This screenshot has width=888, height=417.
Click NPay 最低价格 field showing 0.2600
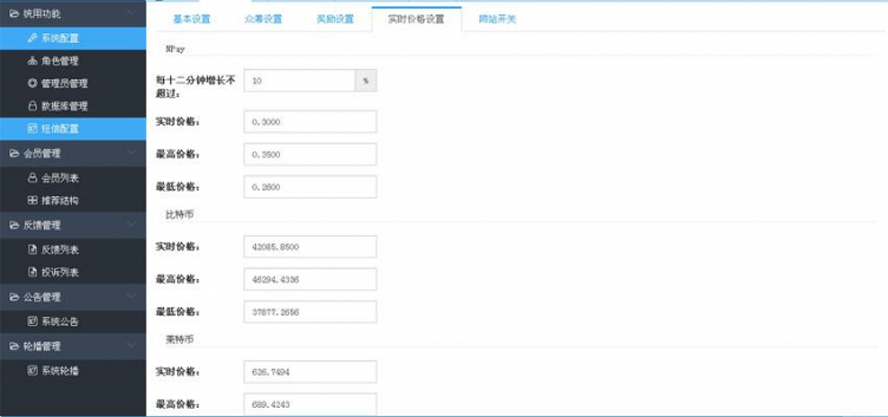click(310, 187)
